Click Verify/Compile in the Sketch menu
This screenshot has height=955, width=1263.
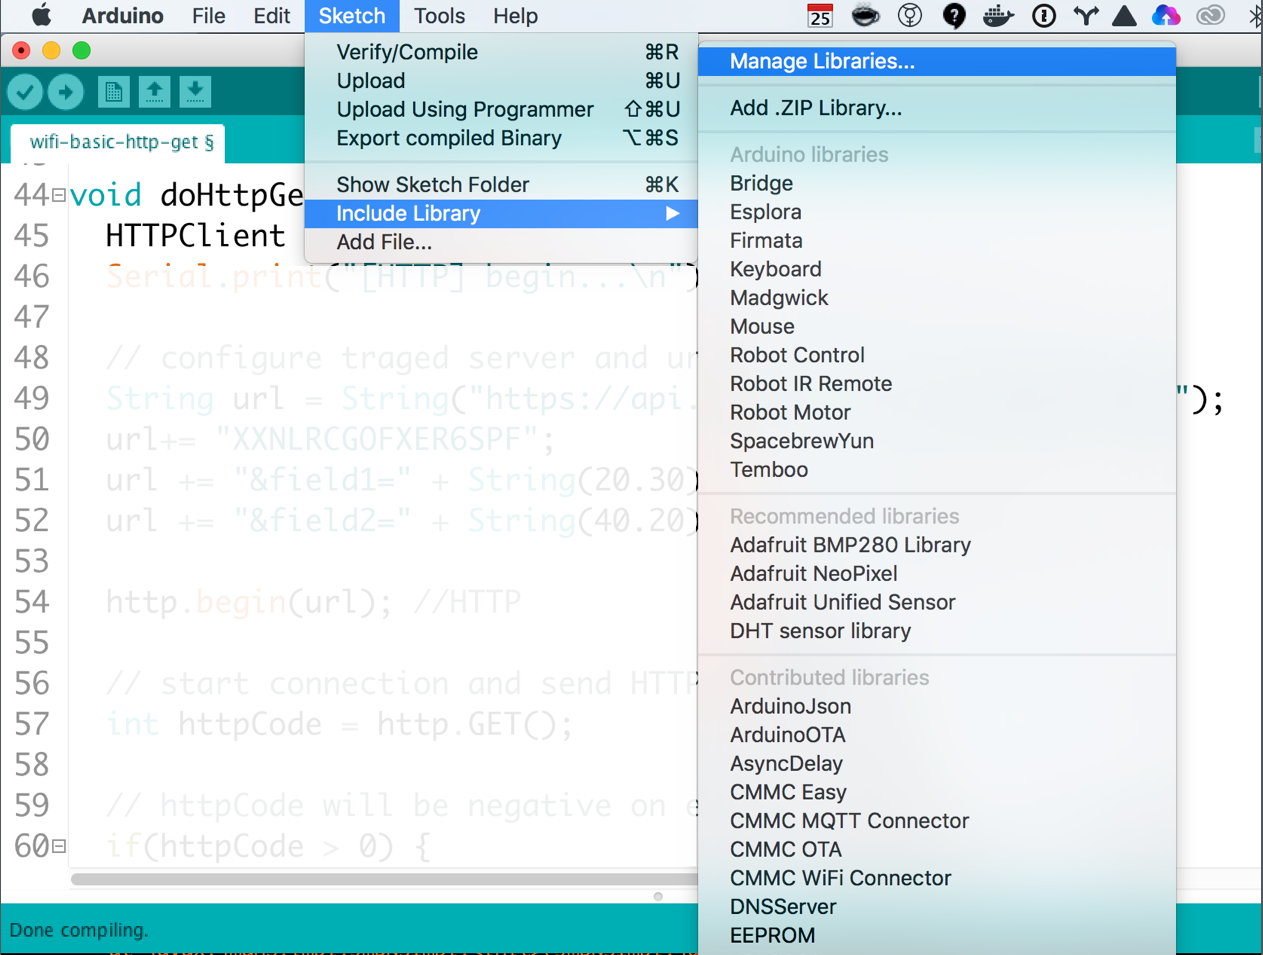(407, 52)
